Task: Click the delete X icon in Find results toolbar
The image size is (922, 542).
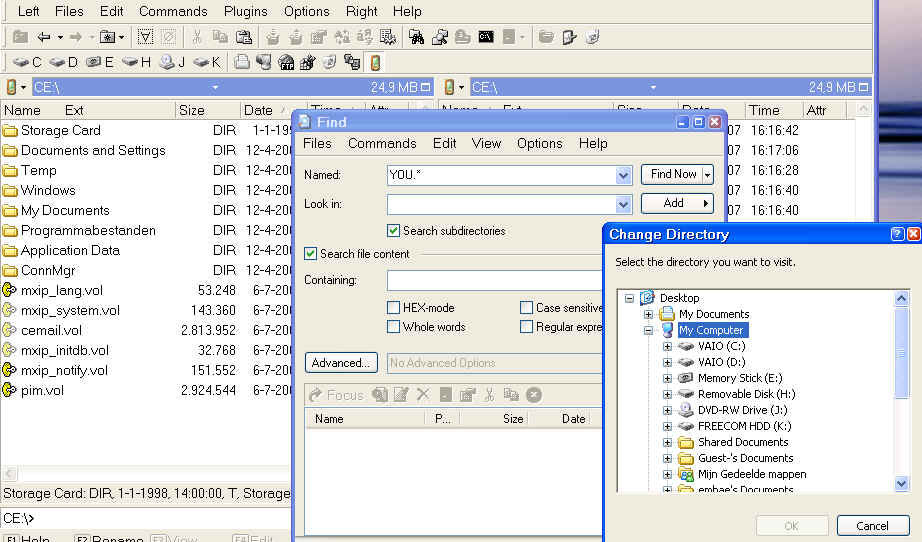Action: click(423, 394)
